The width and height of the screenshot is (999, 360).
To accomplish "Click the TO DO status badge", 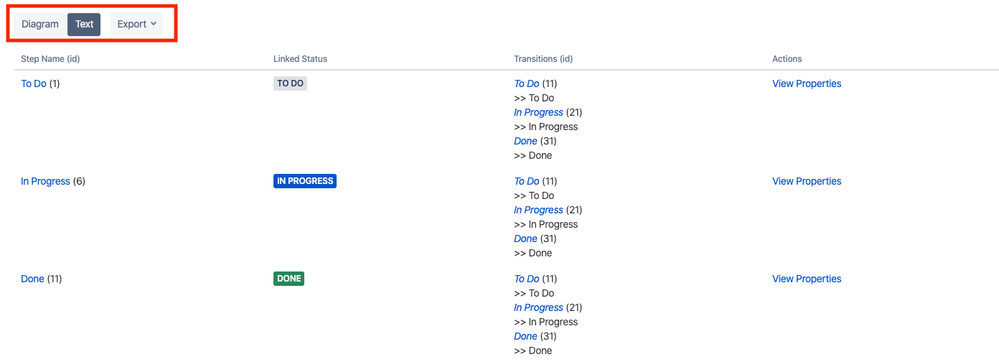I will (290, 83).
